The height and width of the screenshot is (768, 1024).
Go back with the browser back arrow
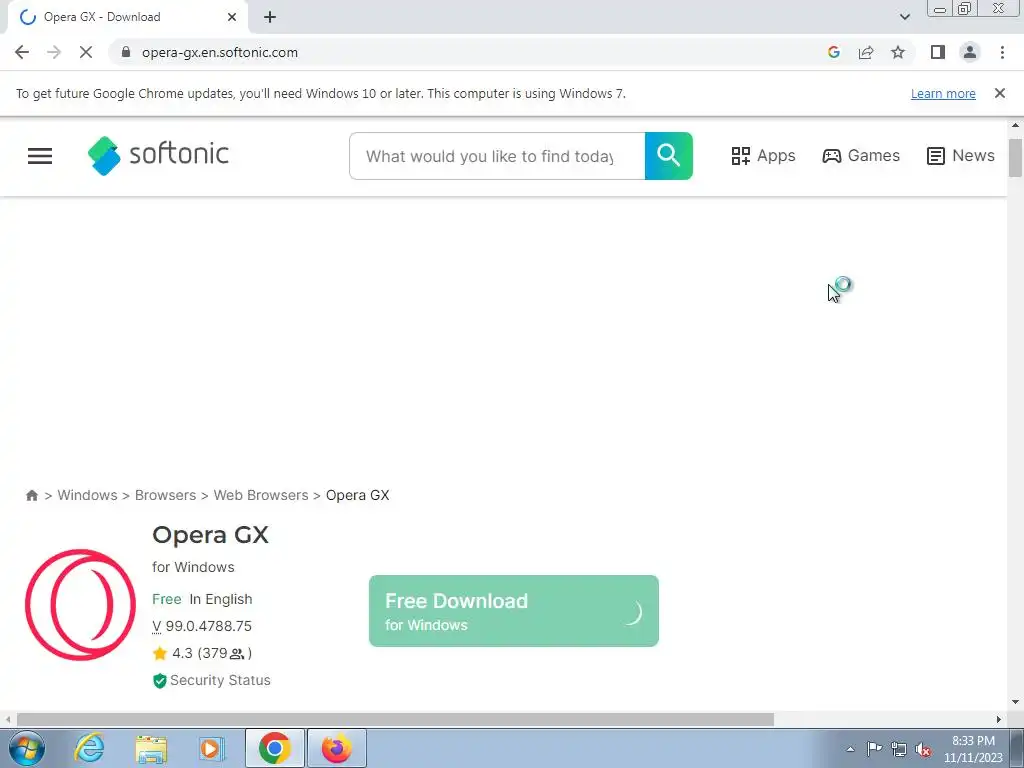(22, 52)
